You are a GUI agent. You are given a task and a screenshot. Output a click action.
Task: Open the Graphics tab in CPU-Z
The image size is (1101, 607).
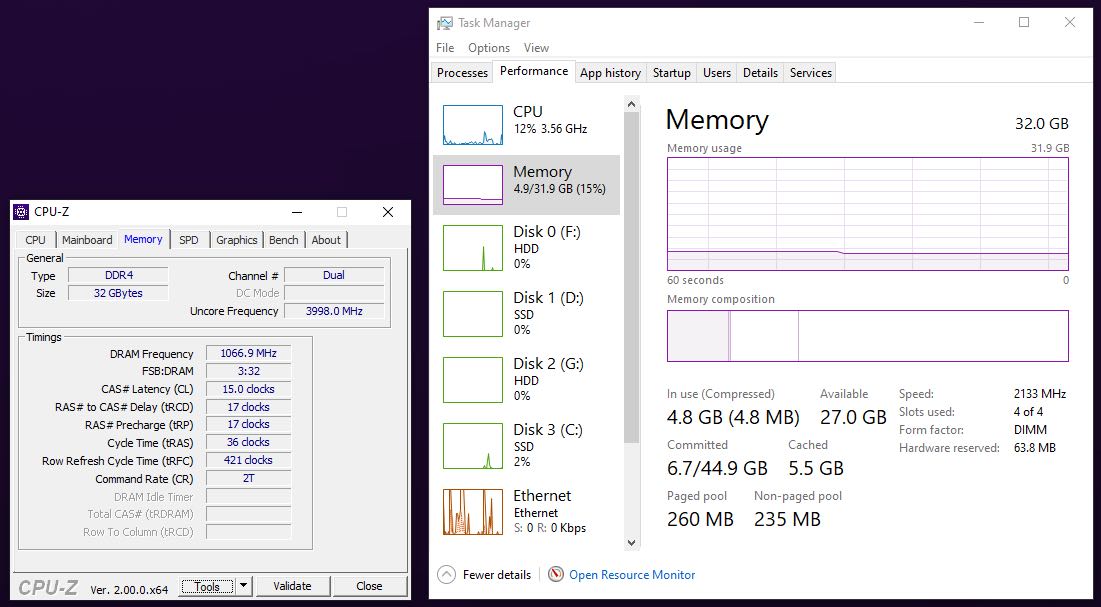pos(237,240)
